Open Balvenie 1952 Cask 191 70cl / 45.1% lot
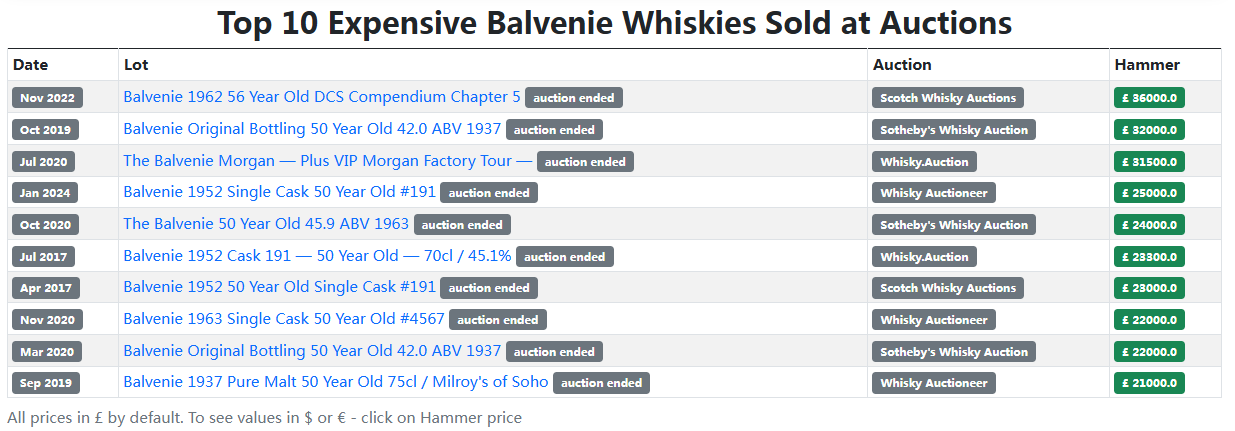 click(317, 256)
